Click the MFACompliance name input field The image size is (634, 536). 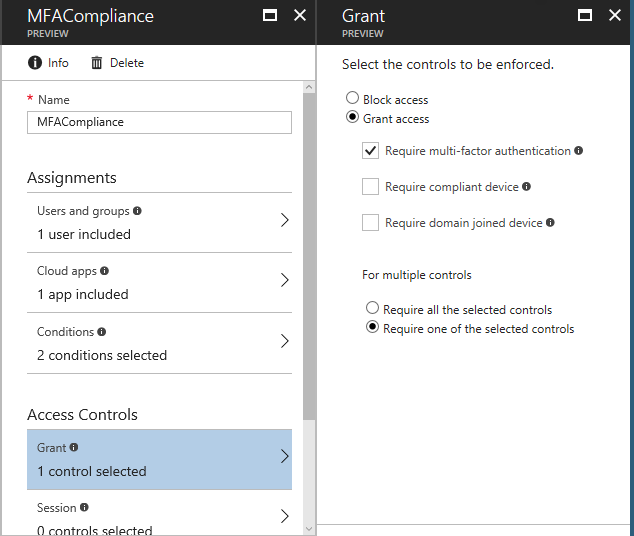[159, 122]
